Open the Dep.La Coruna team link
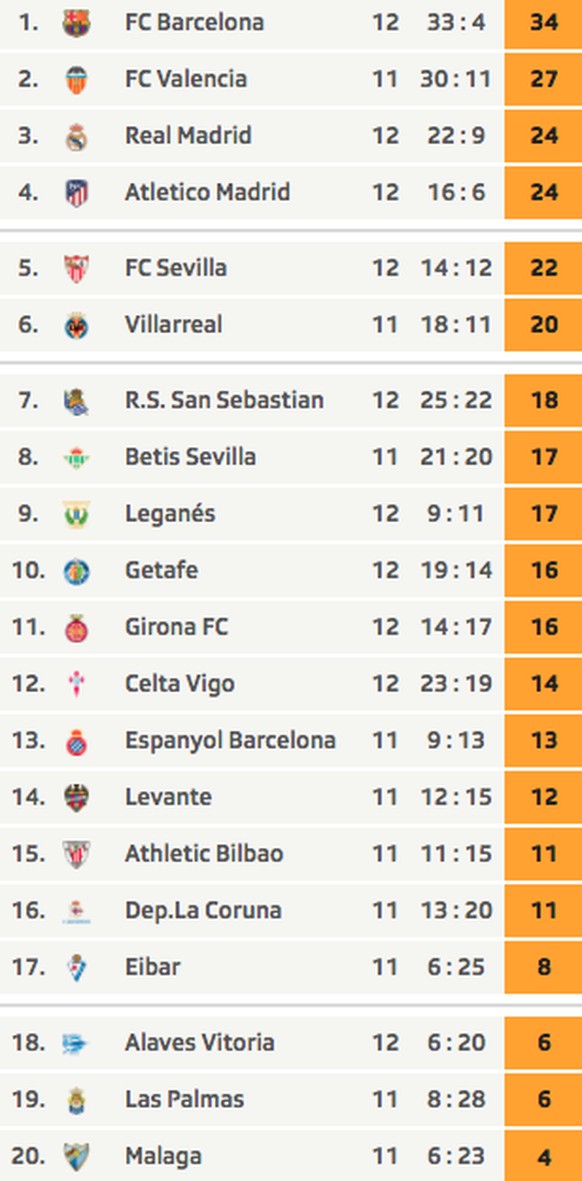Image resolution: width=582 pixels, height=1181 pixels. (203, 911)
